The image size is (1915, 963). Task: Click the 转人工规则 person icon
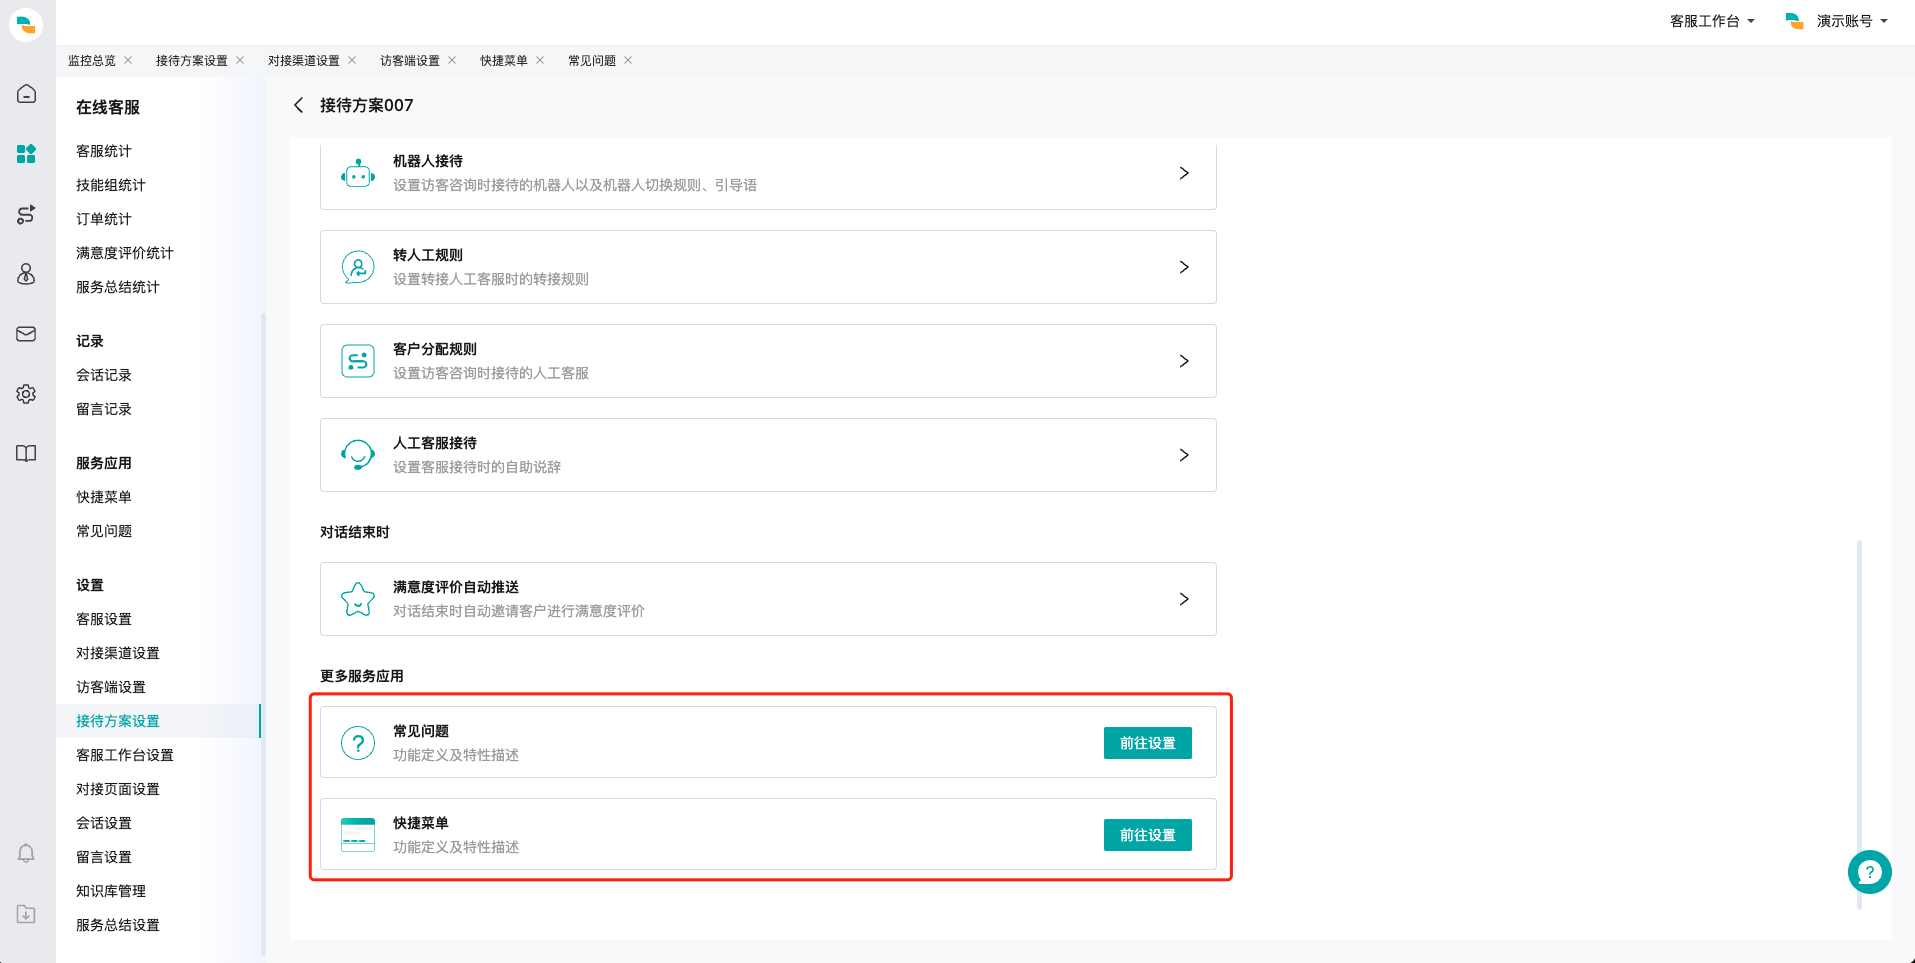pos(358,267)
